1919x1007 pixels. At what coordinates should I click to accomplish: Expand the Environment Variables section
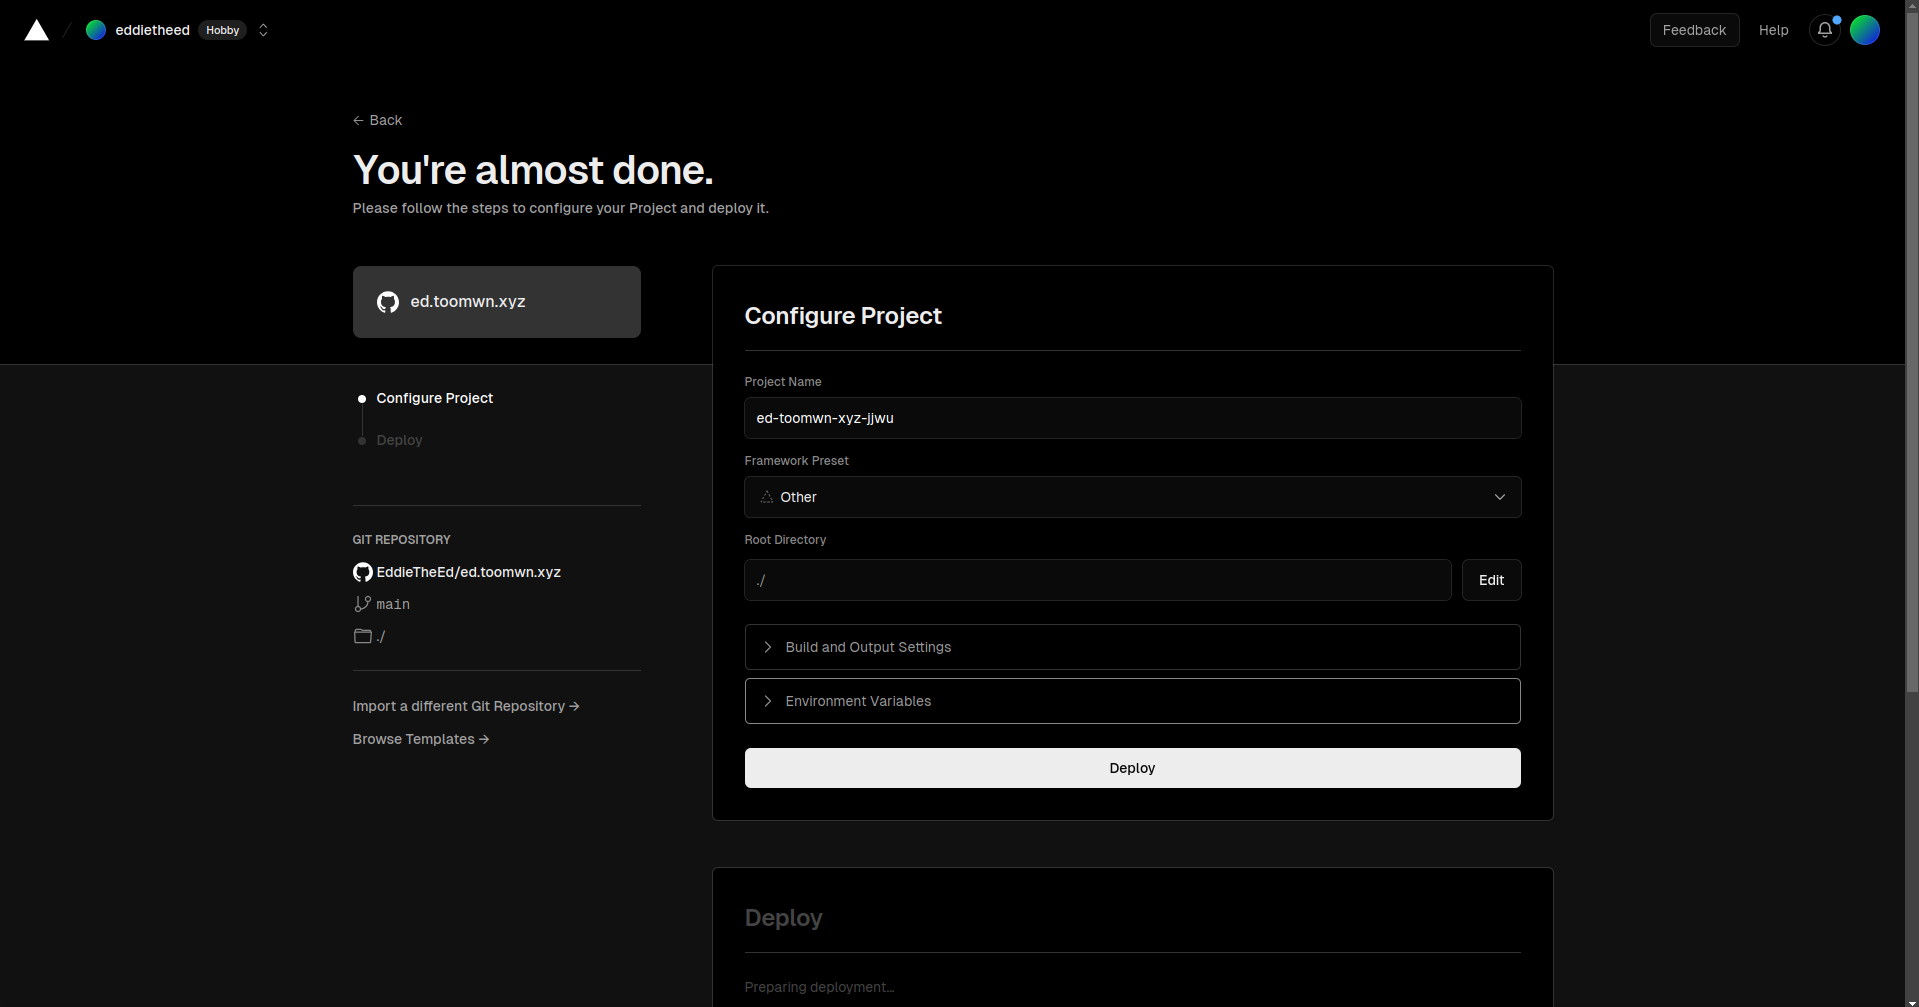coord(1132,701)
